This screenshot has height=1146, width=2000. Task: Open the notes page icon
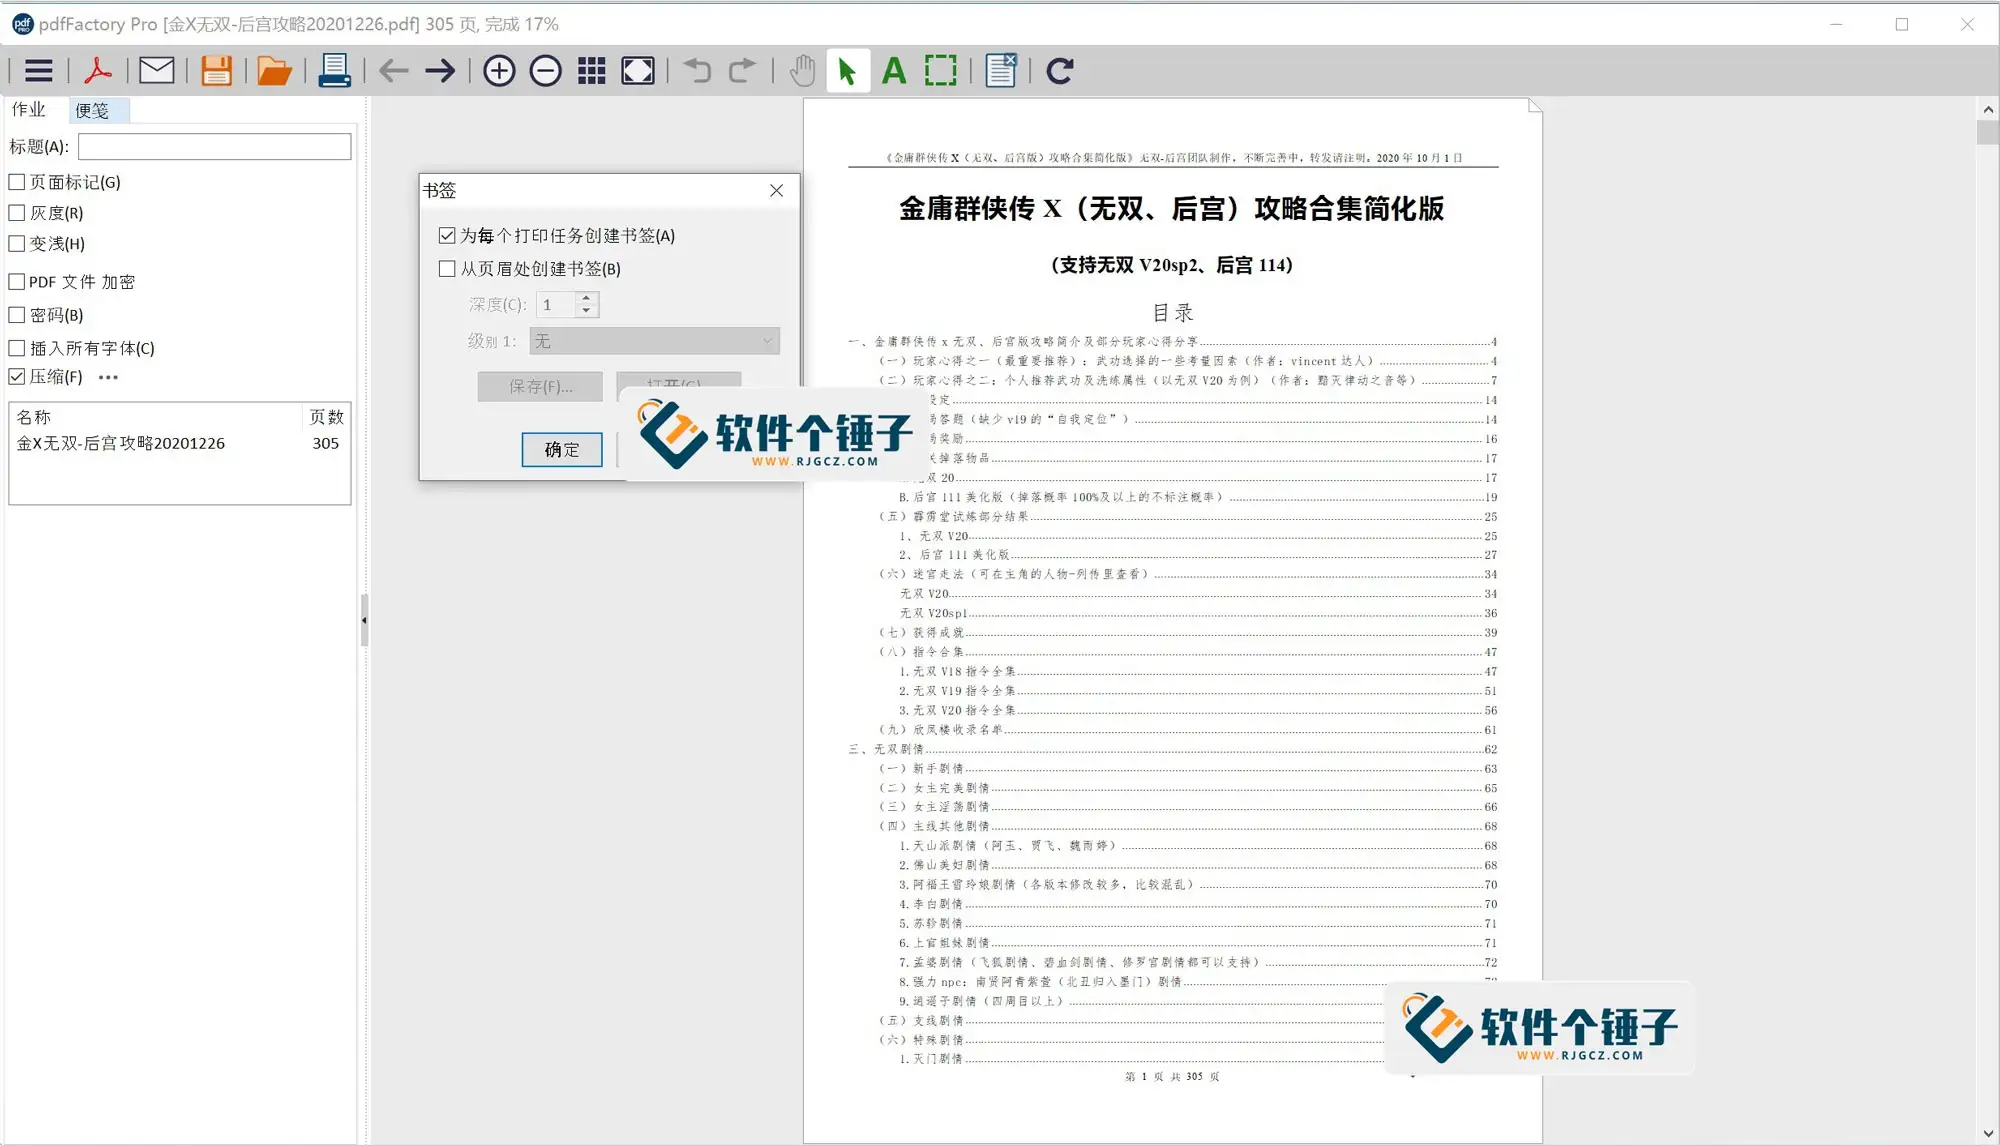pyautogui.click(x=1001, y=71)
